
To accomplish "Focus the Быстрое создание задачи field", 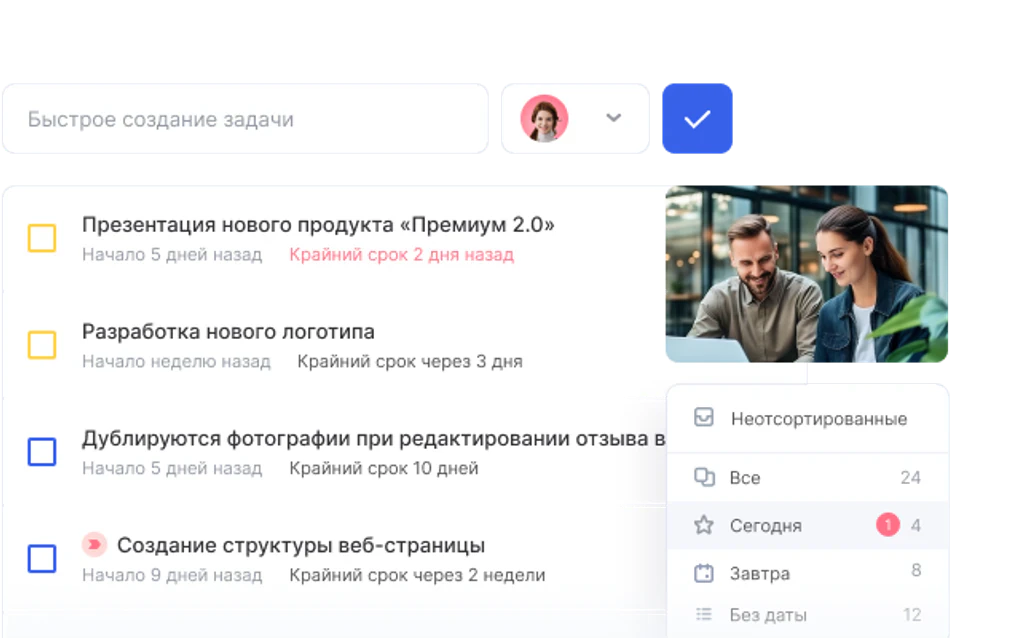I will click(x=246, y=119).
